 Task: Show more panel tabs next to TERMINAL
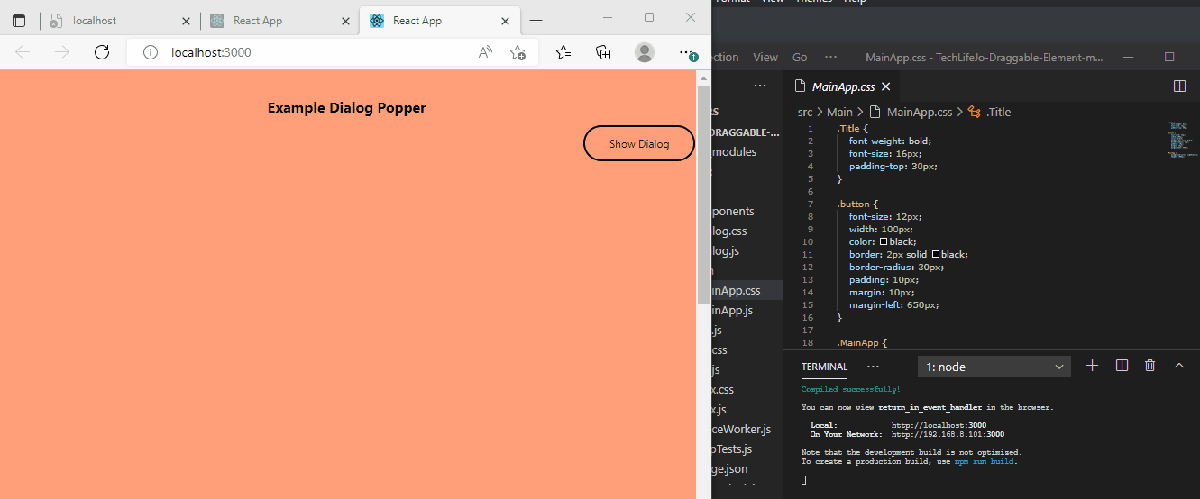click(x=873, y=366)
